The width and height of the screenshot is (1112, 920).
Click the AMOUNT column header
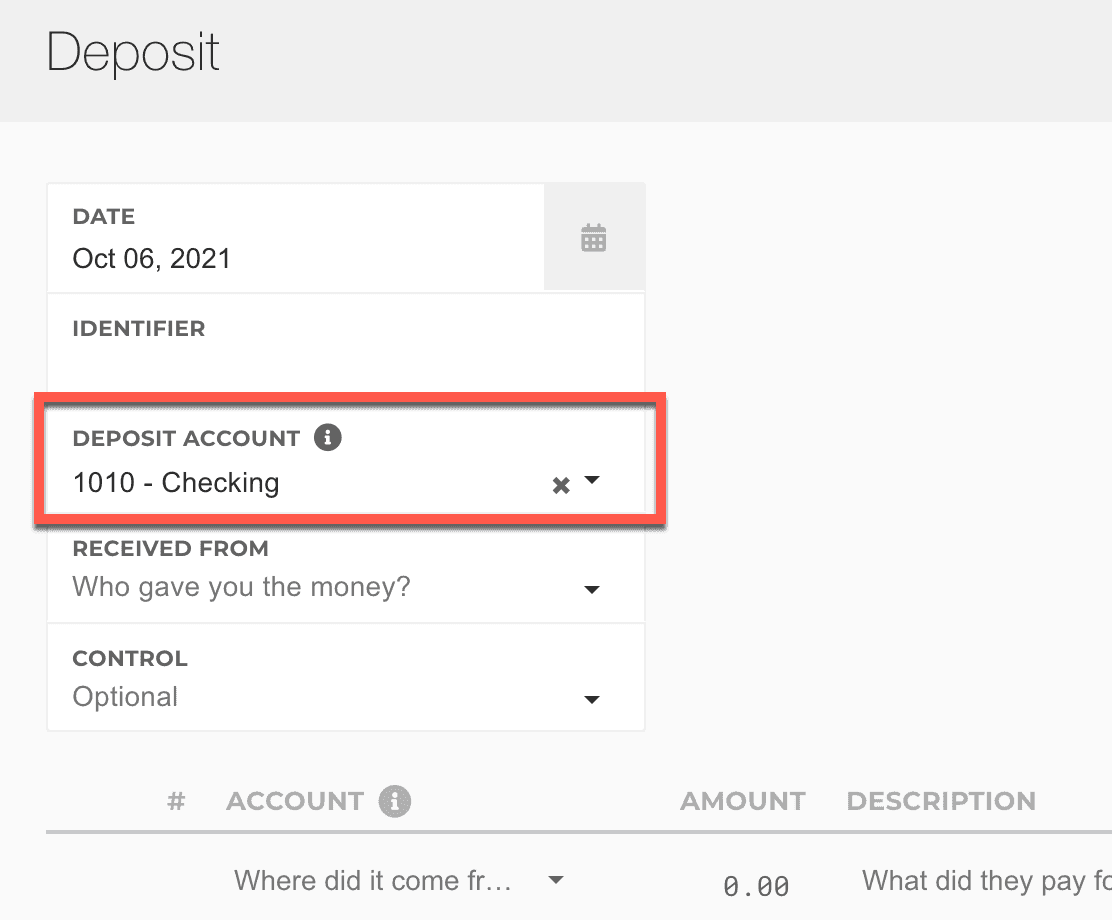click(x=742, y=801)
